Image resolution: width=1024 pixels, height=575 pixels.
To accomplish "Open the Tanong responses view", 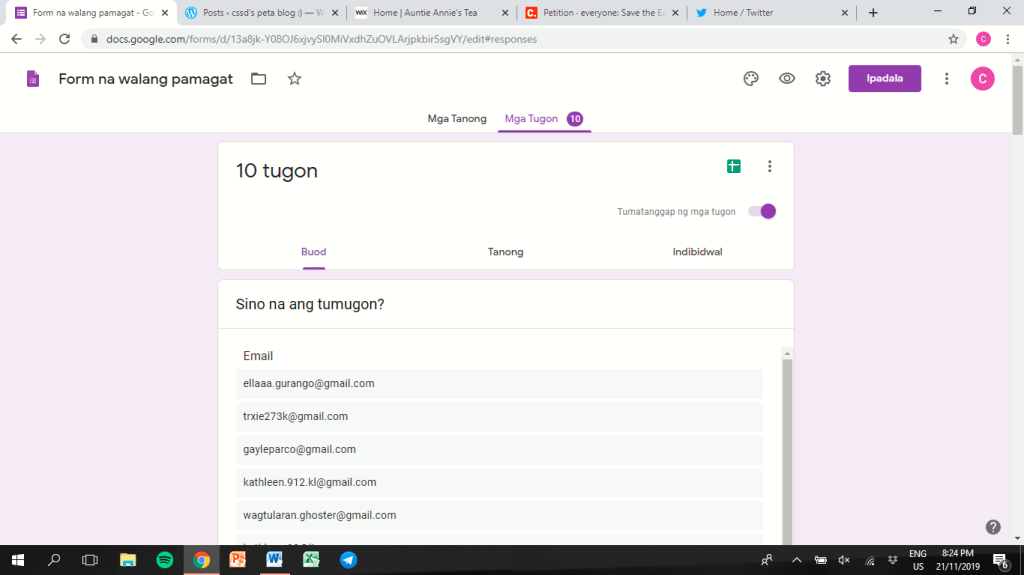I will click(505, 252).
